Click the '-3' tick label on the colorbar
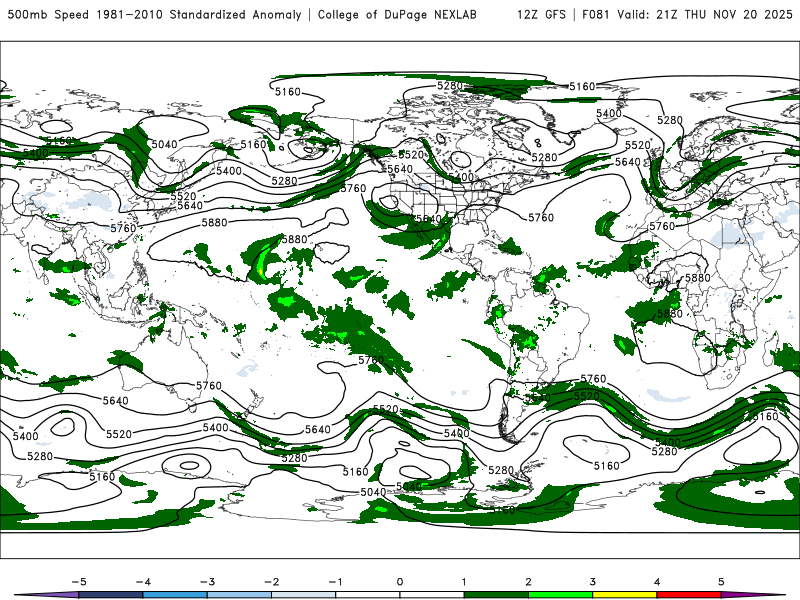The height and width of the screenshot is (600, 800). 207,582
